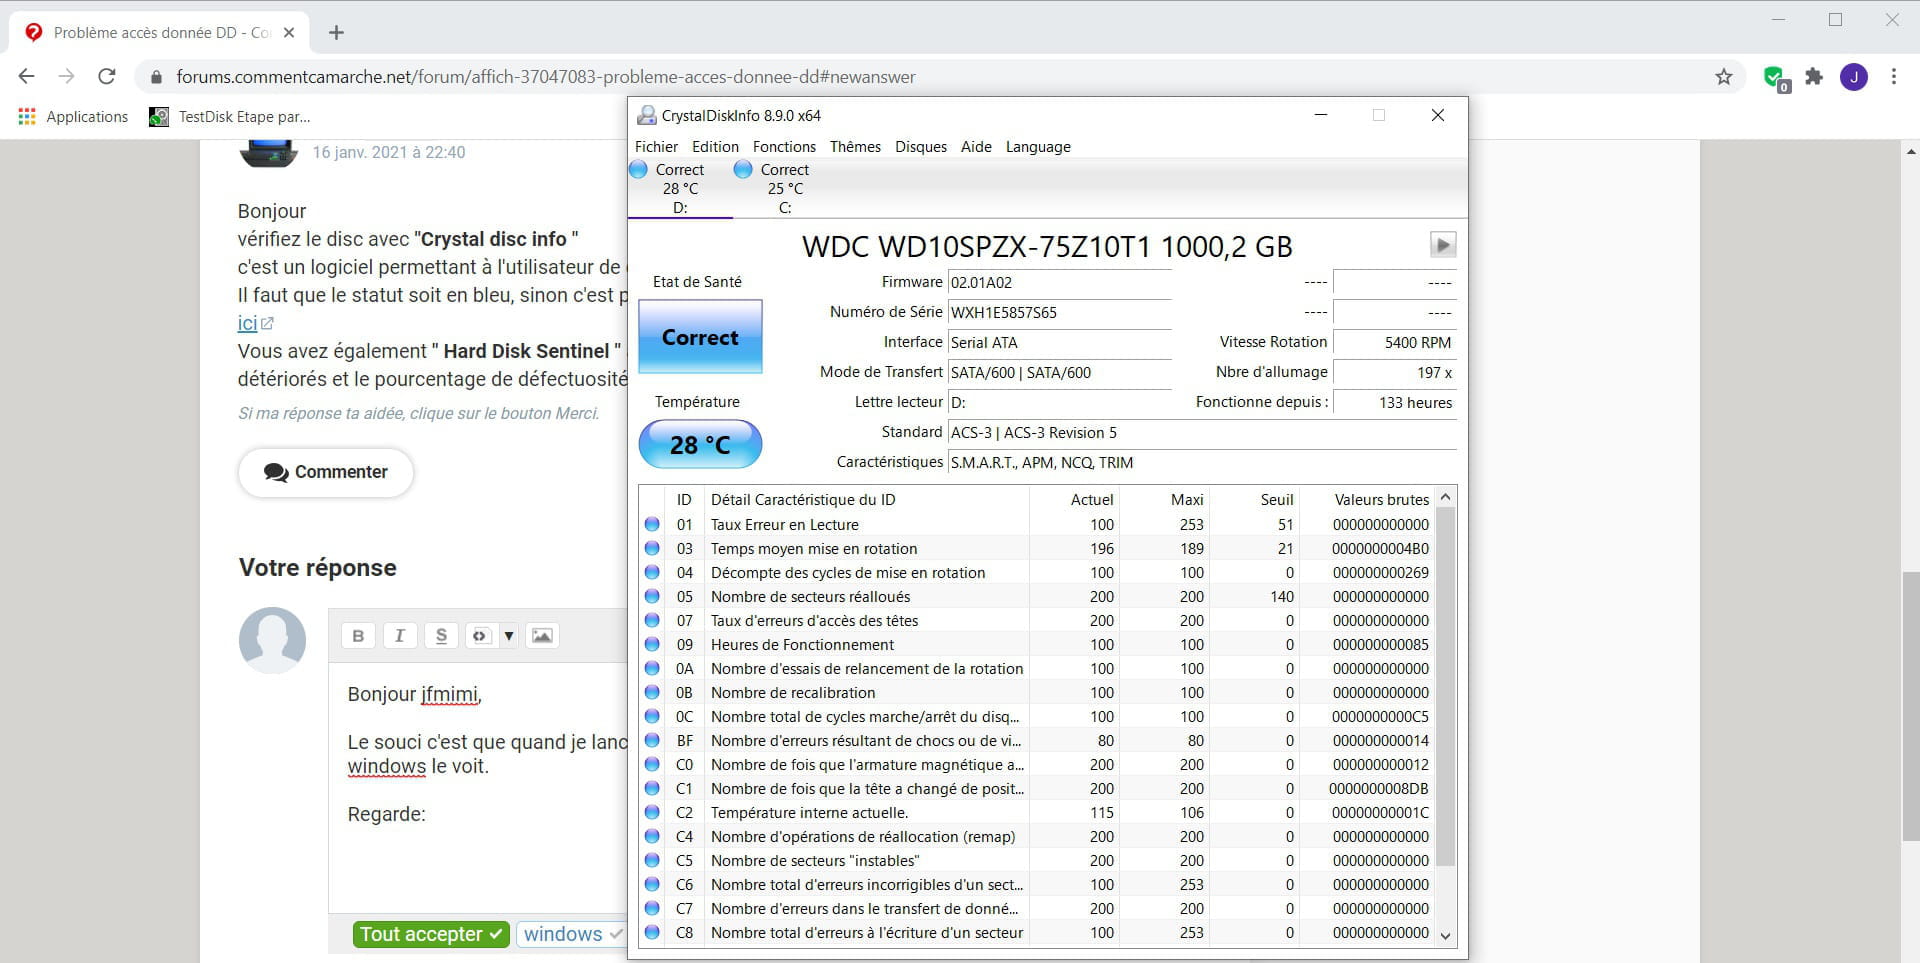The image size is (1920, 963).
Task: Click the code insert icon in reply editor
Action: [x=480, y=636]
